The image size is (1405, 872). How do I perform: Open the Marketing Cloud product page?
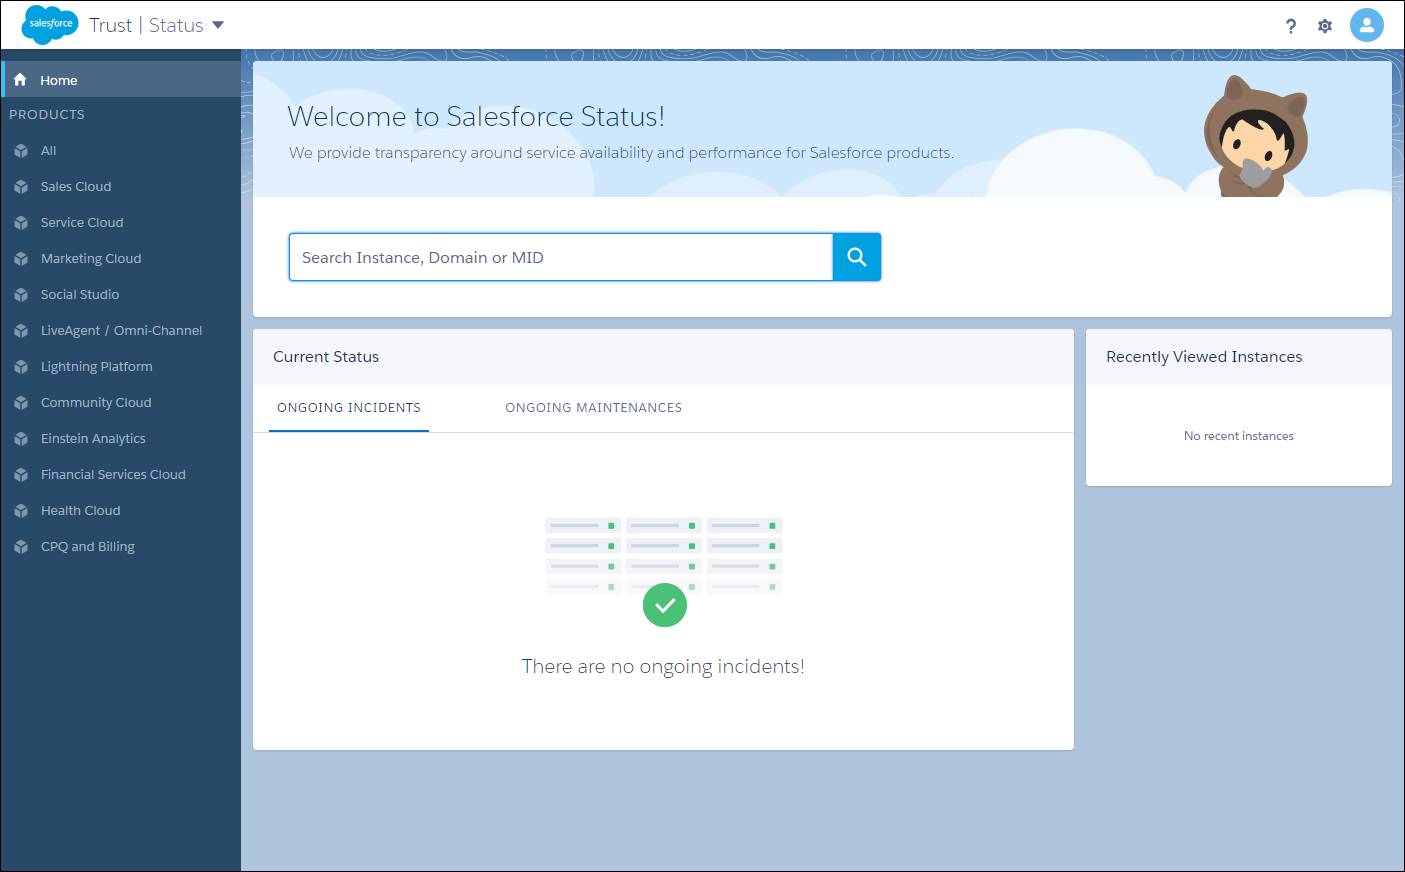pyautogui.click(x=91, y=259)
